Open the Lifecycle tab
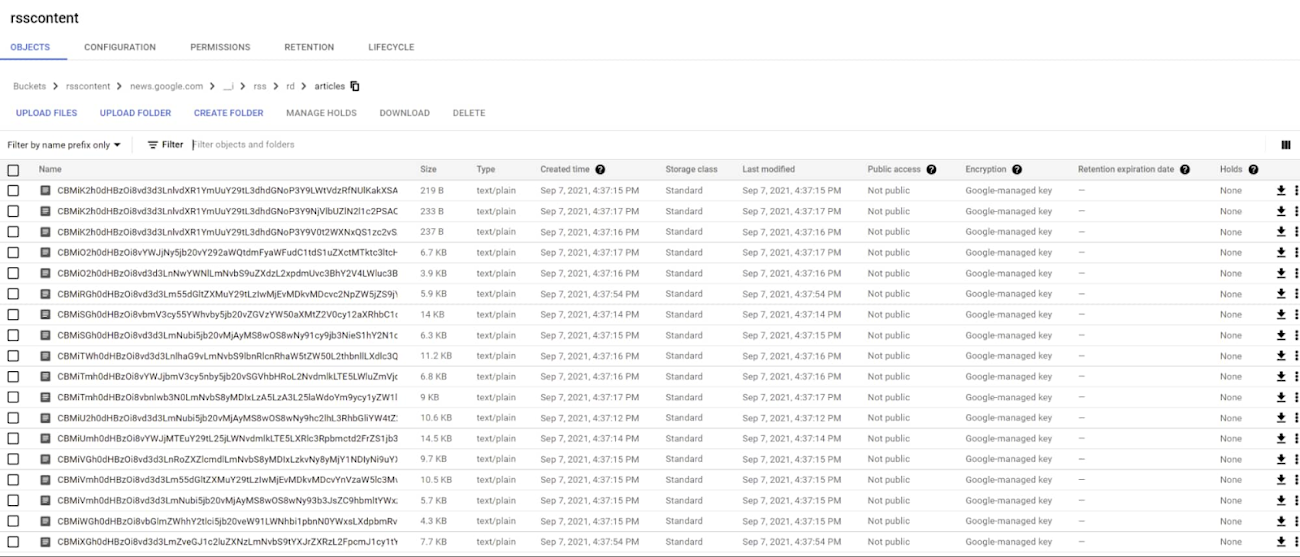Viewport: 1300px width, 557px height. [x=391, y=47]
